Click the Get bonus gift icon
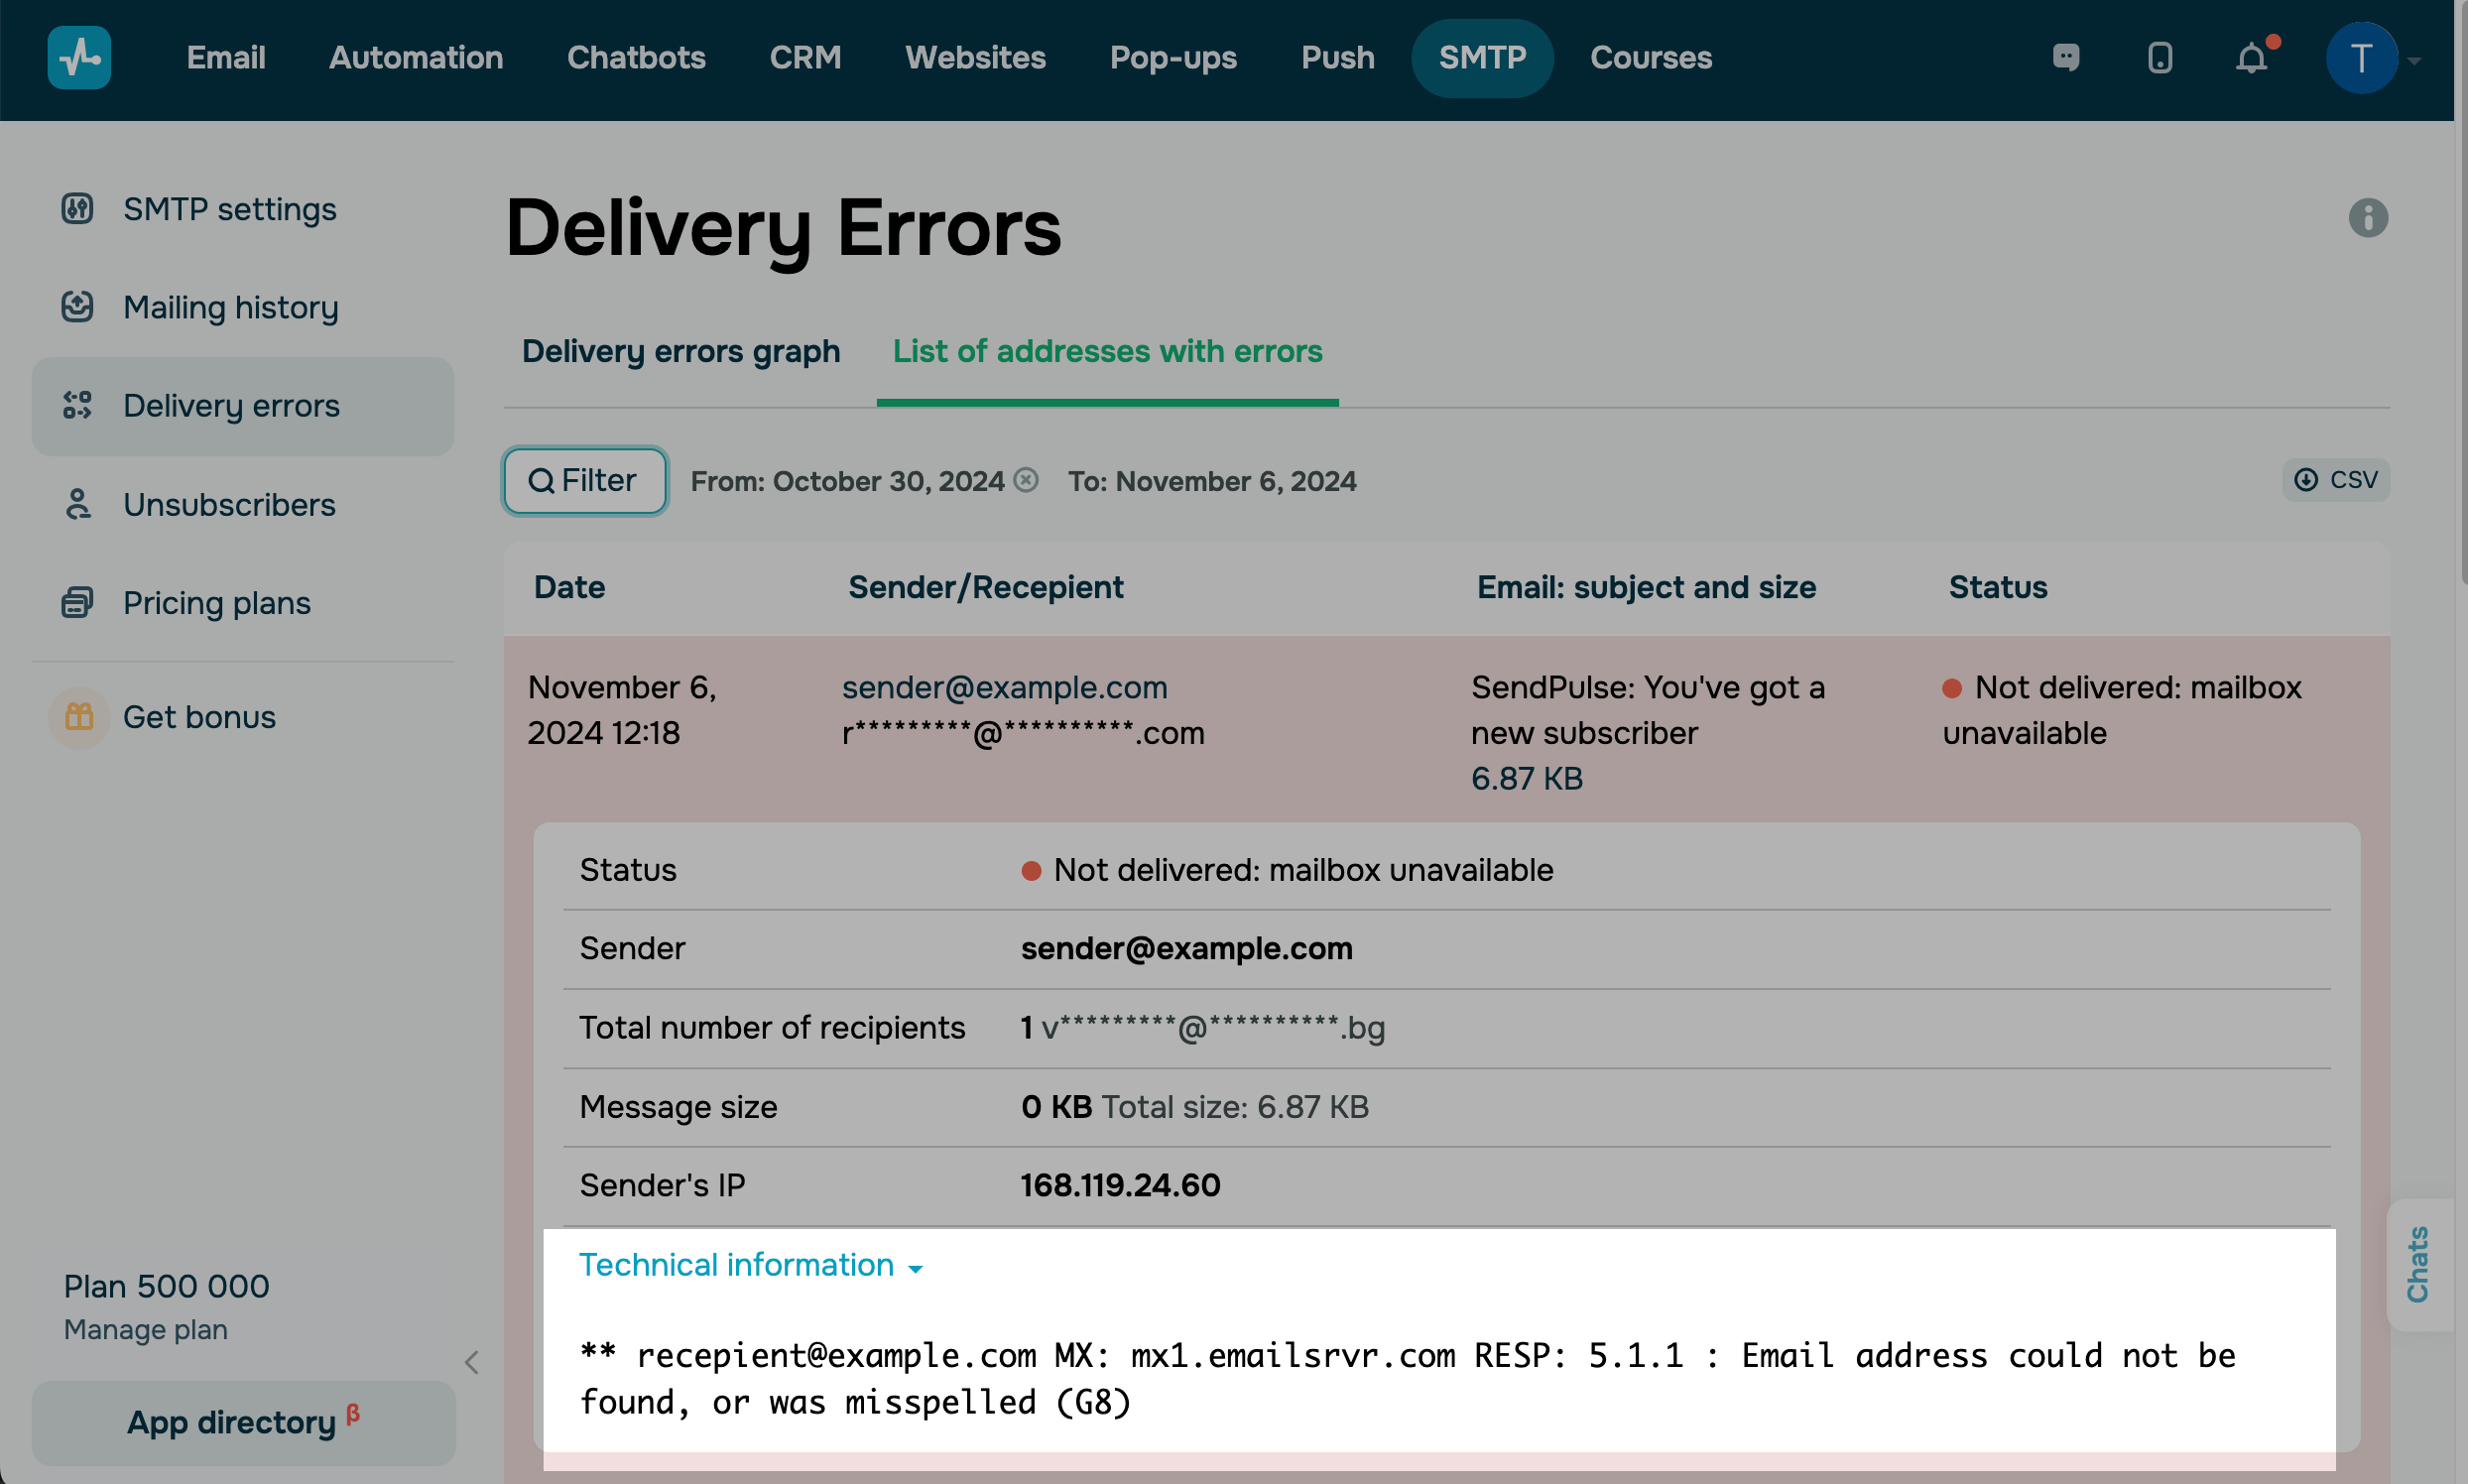The image size is (2468, 1484). tap(79, 717)
